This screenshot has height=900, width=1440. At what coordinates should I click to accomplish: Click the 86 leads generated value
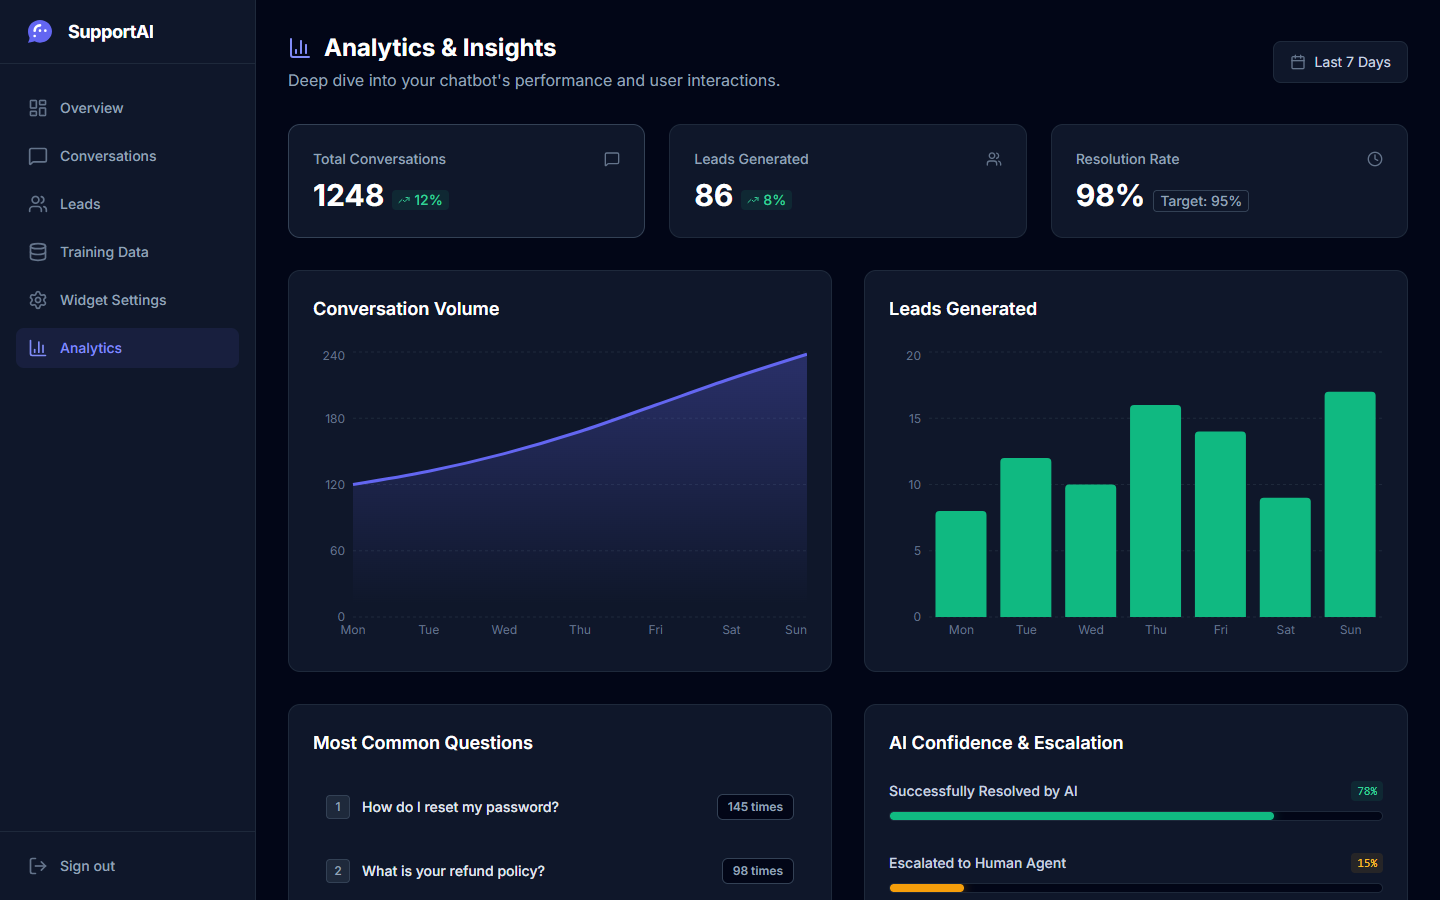[x=714, y=195]
